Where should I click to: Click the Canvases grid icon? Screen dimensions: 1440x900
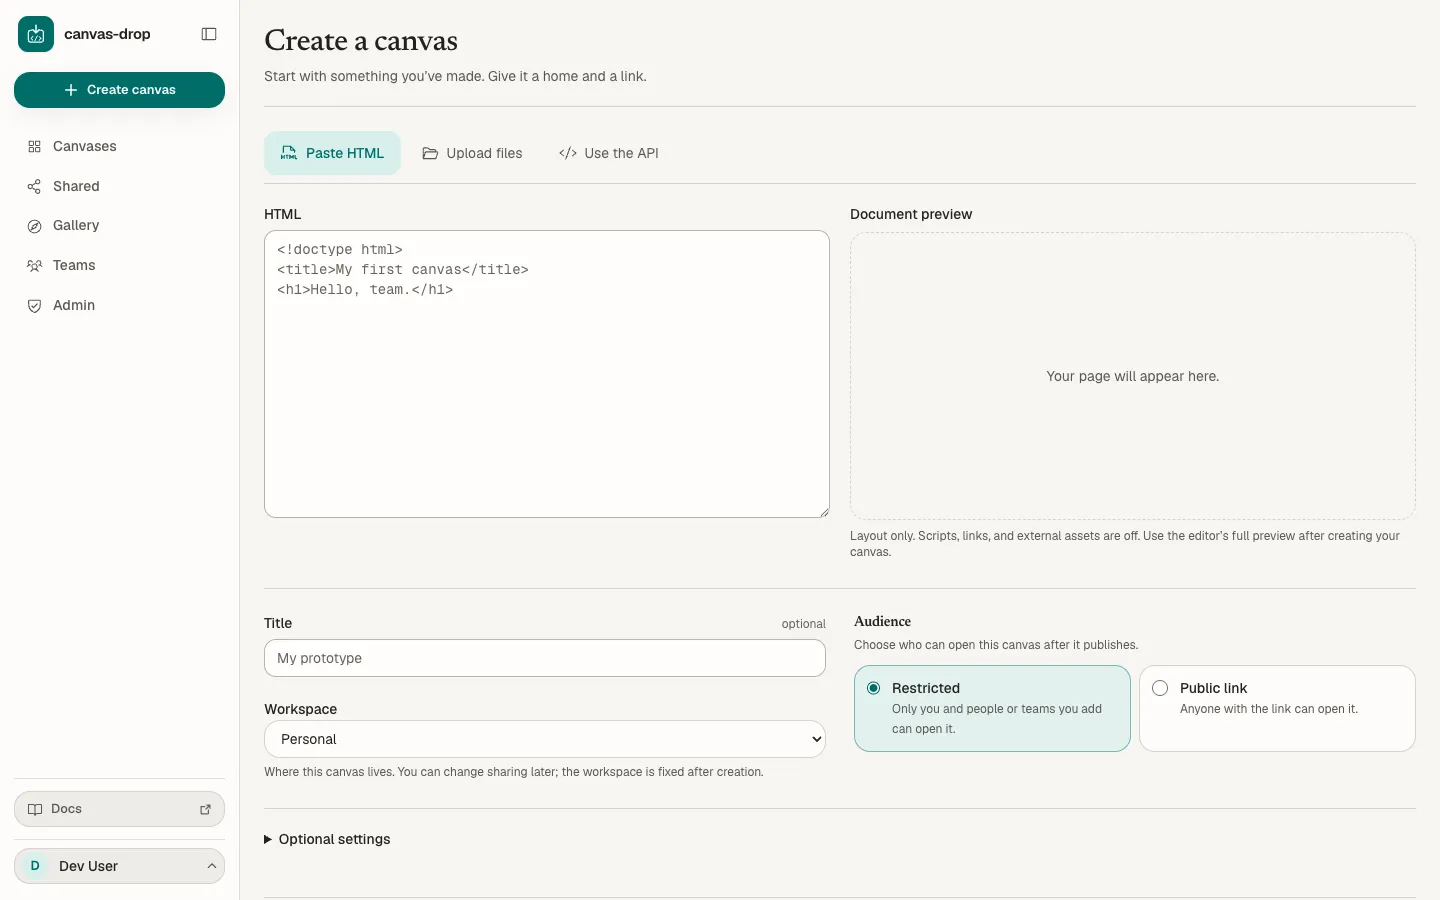coord(34,147)
